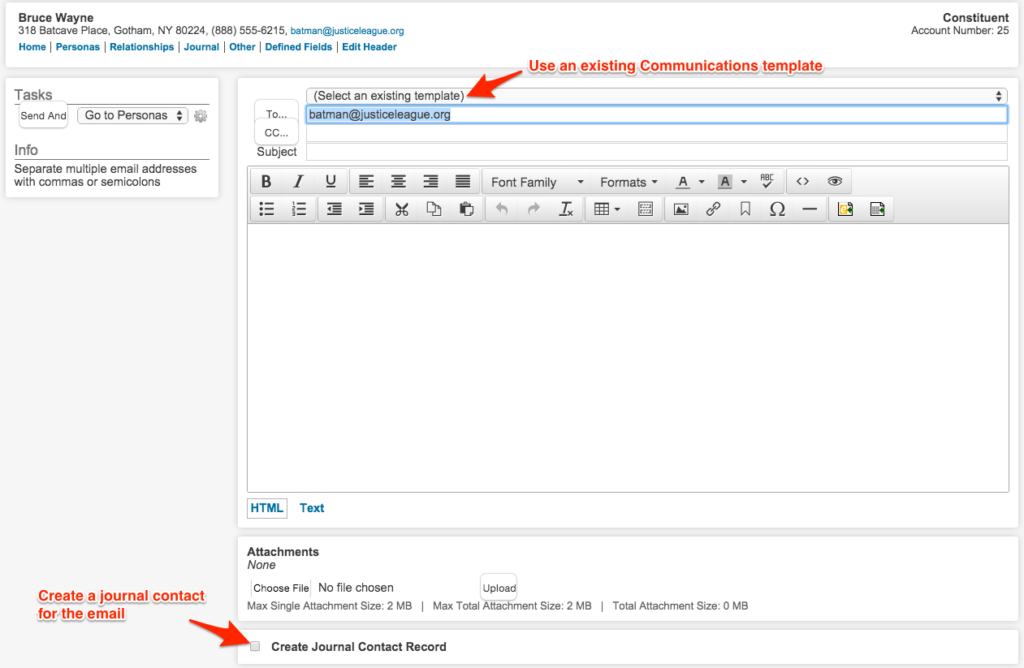Image resolution: width=1024 pixels, height=668 pixels.
Task: Insert a special character
Action: [776, 208]
